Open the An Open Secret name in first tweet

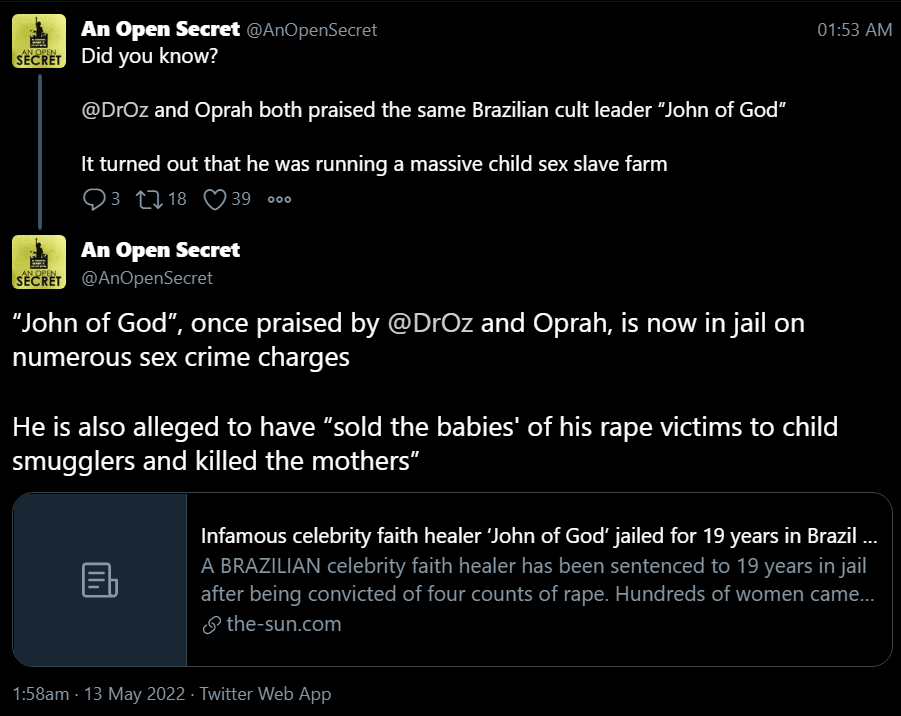click(x=160, y=29)
